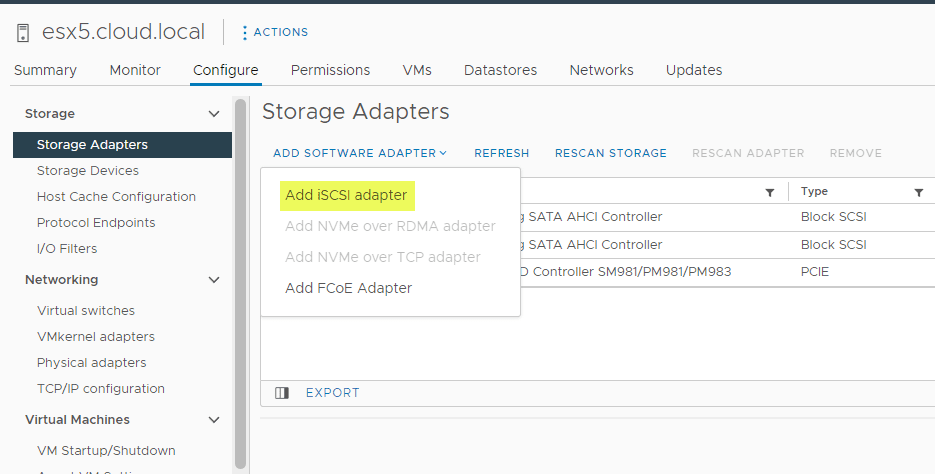Collapse the Virtual Machines section chevron
Viewport: 935px width, 474px height.
tap(214, 420)
